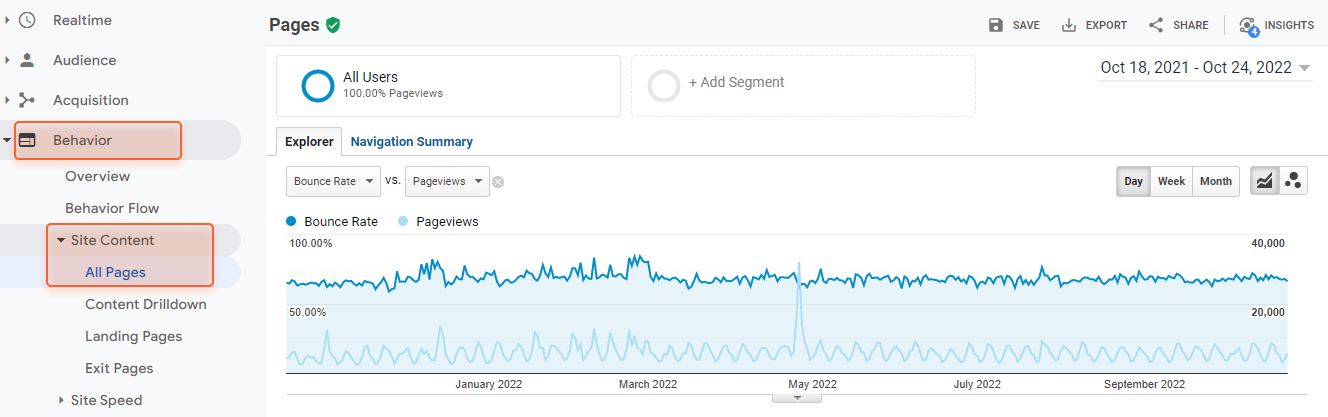Switch to line chart view icon
The height and width of the screenshot is (417, 1328).
click(1265, 181)
